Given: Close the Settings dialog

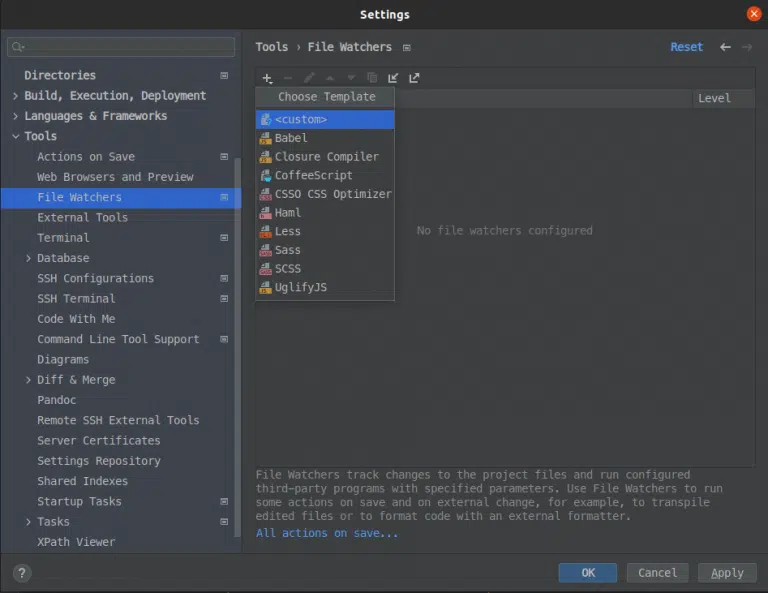Looking at the screenshot, I should click(x=754, y=14).
